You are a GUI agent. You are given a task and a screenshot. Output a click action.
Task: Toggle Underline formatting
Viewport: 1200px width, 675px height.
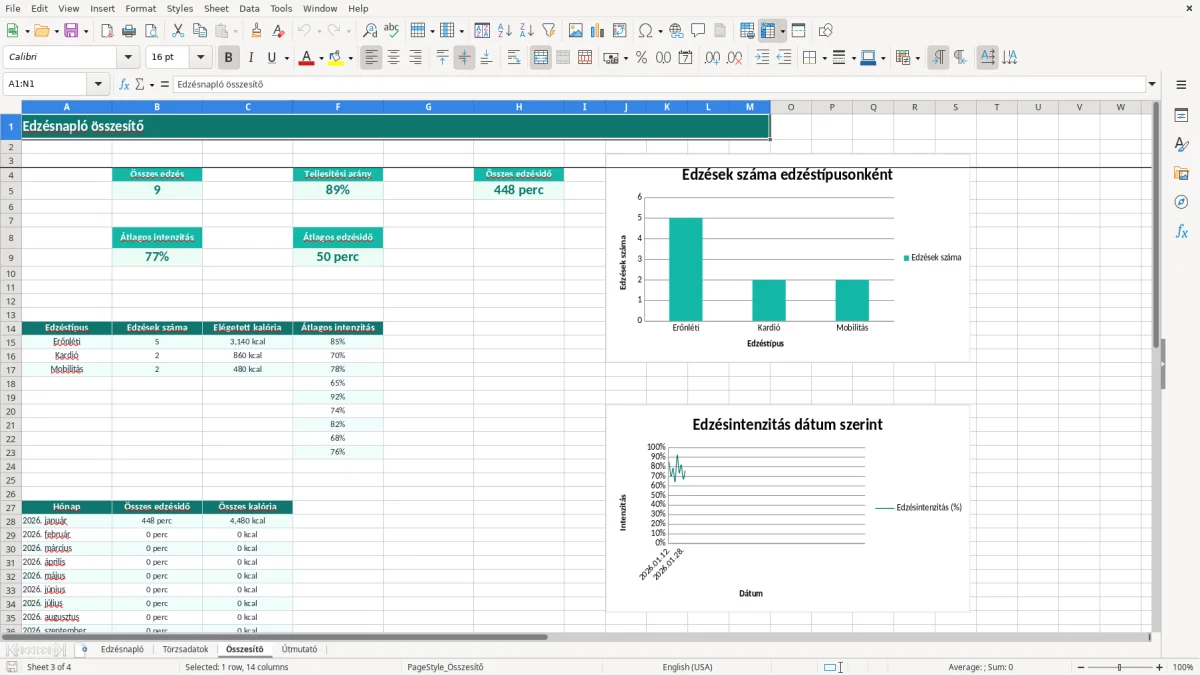[x=272, y=58]
